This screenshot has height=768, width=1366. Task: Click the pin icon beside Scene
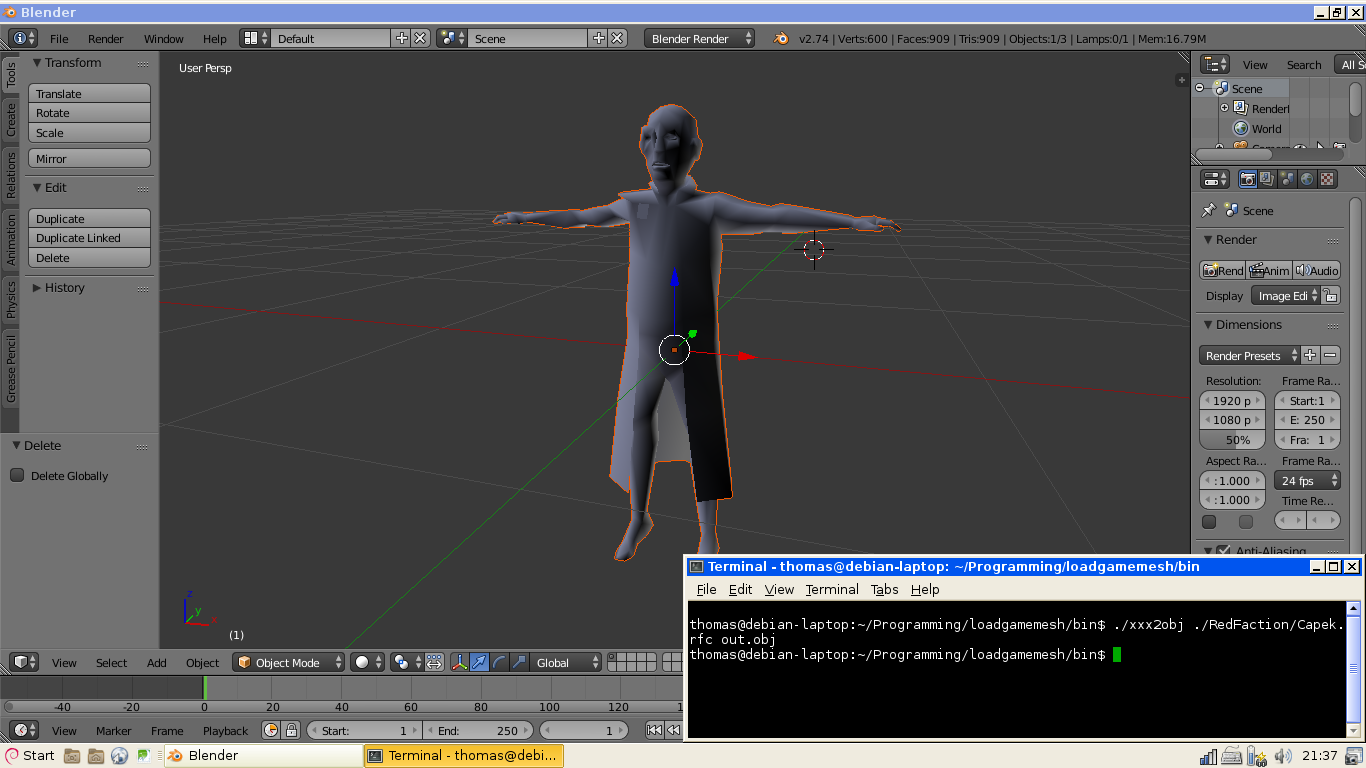pos(1209,210)
